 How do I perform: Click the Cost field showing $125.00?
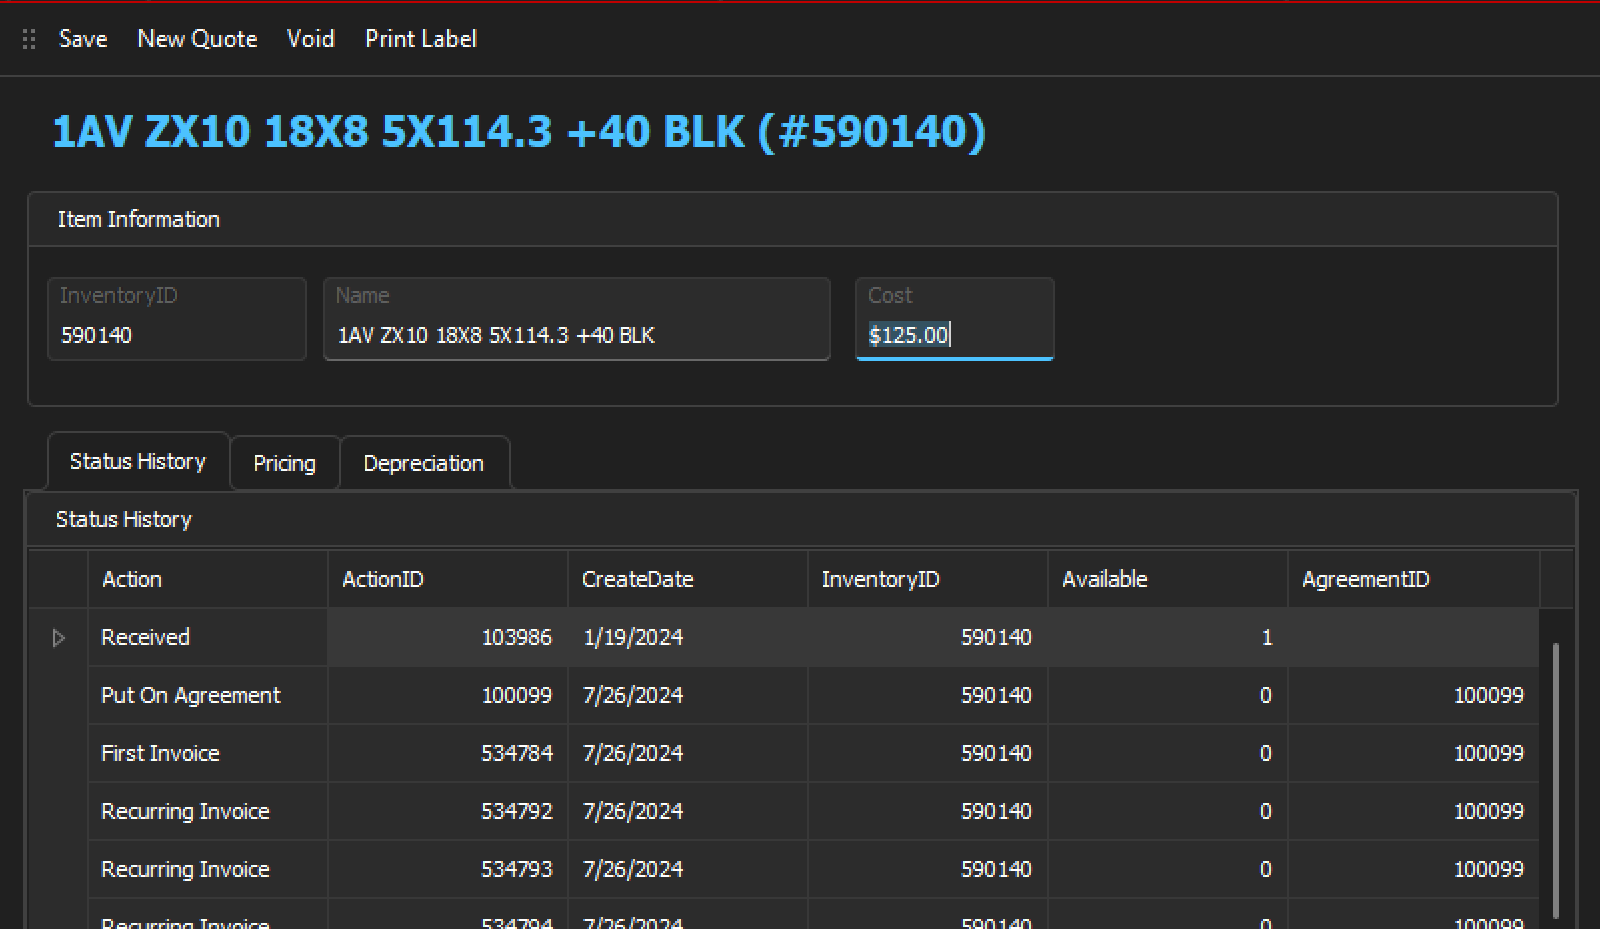click(955, 319)
